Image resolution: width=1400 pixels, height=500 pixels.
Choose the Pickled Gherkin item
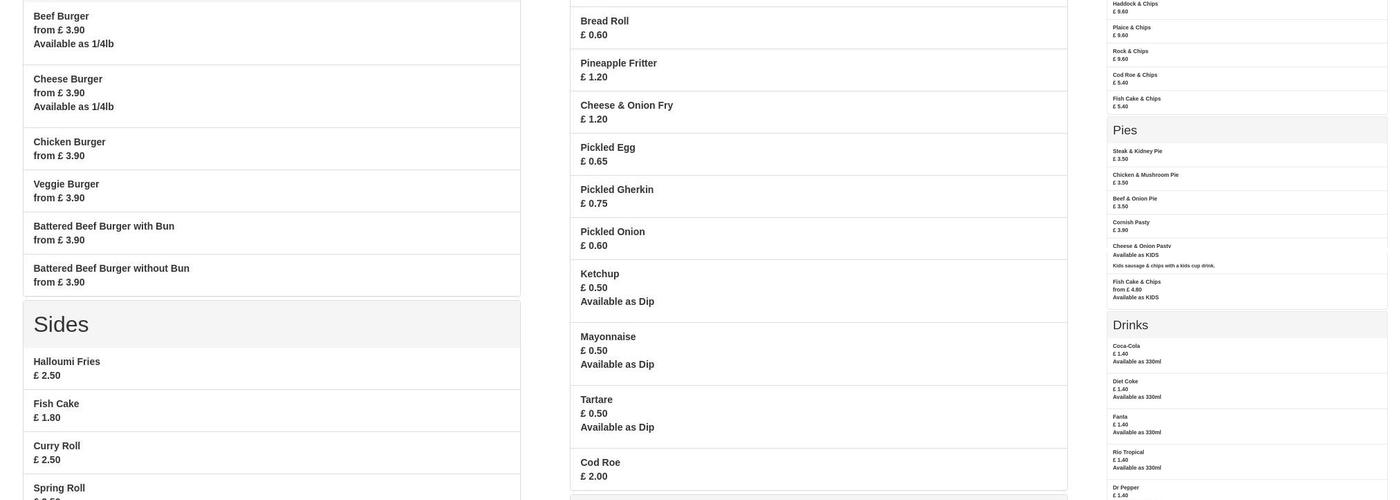[x=617, y=190]
